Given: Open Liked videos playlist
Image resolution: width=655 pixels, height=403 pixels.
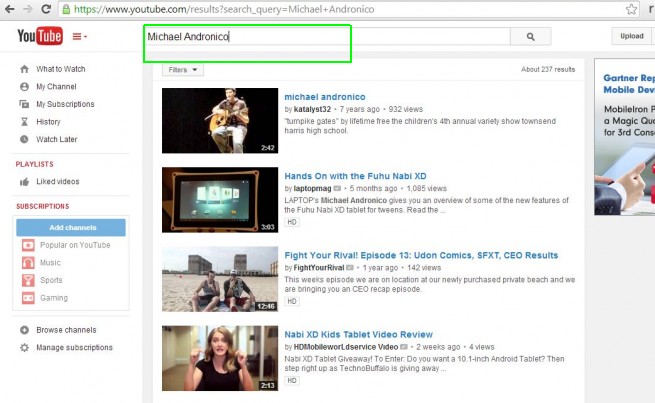Looking at the screenshot, I should [x=57, y=182].
